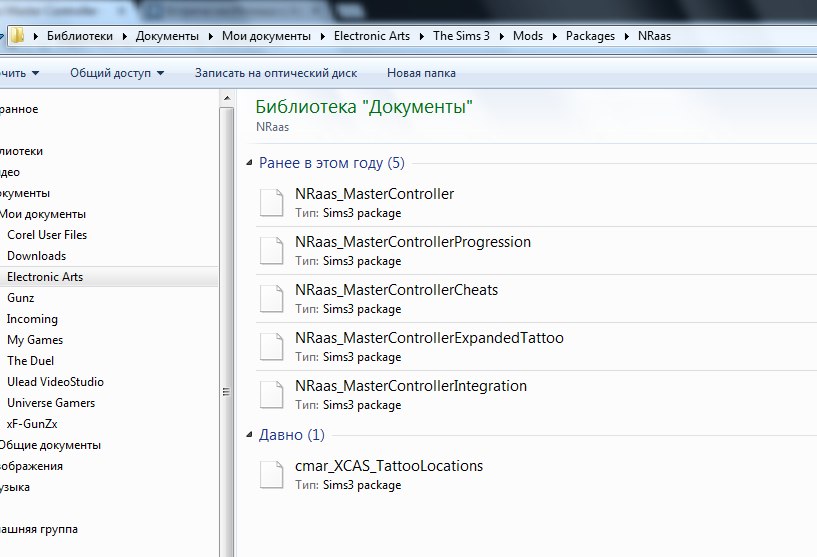Click the NRaas_MasterControllerCheats file icon

271,298
